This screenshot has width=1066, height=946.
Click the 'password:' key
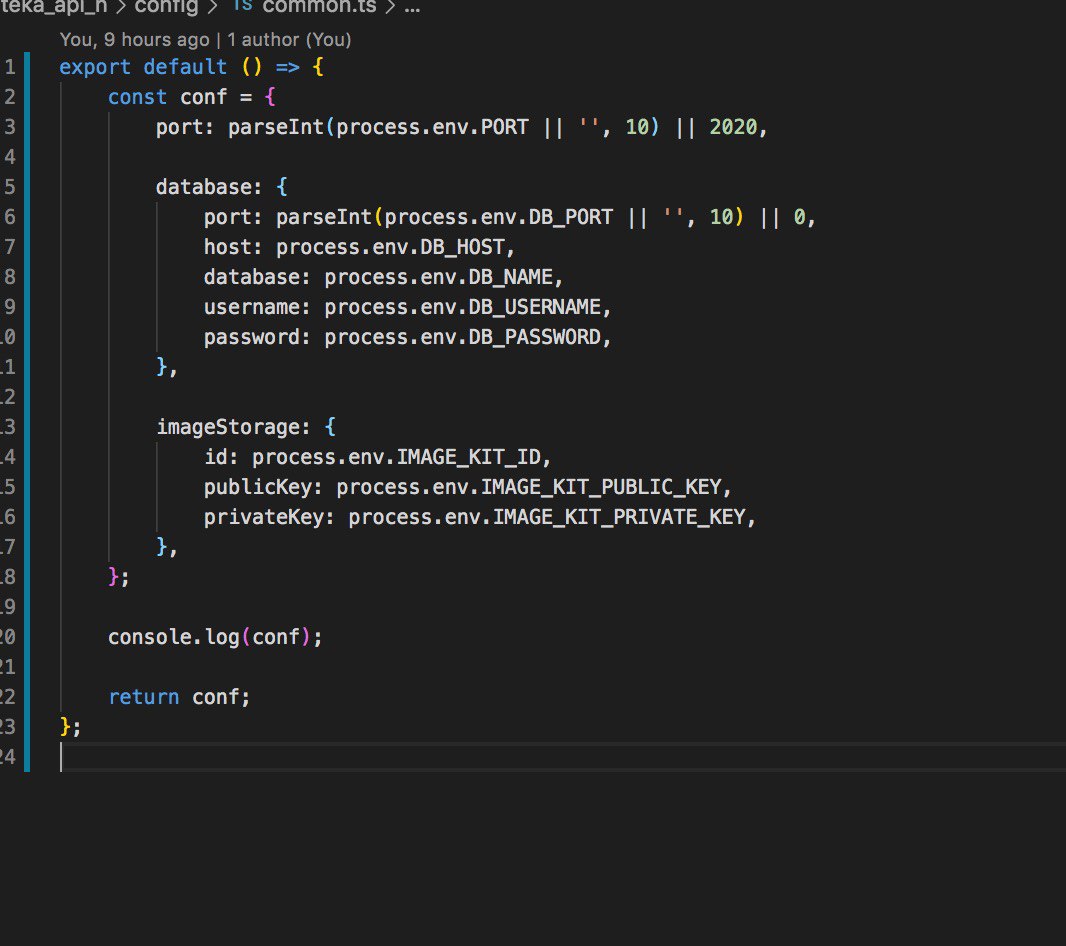point(257,337)
